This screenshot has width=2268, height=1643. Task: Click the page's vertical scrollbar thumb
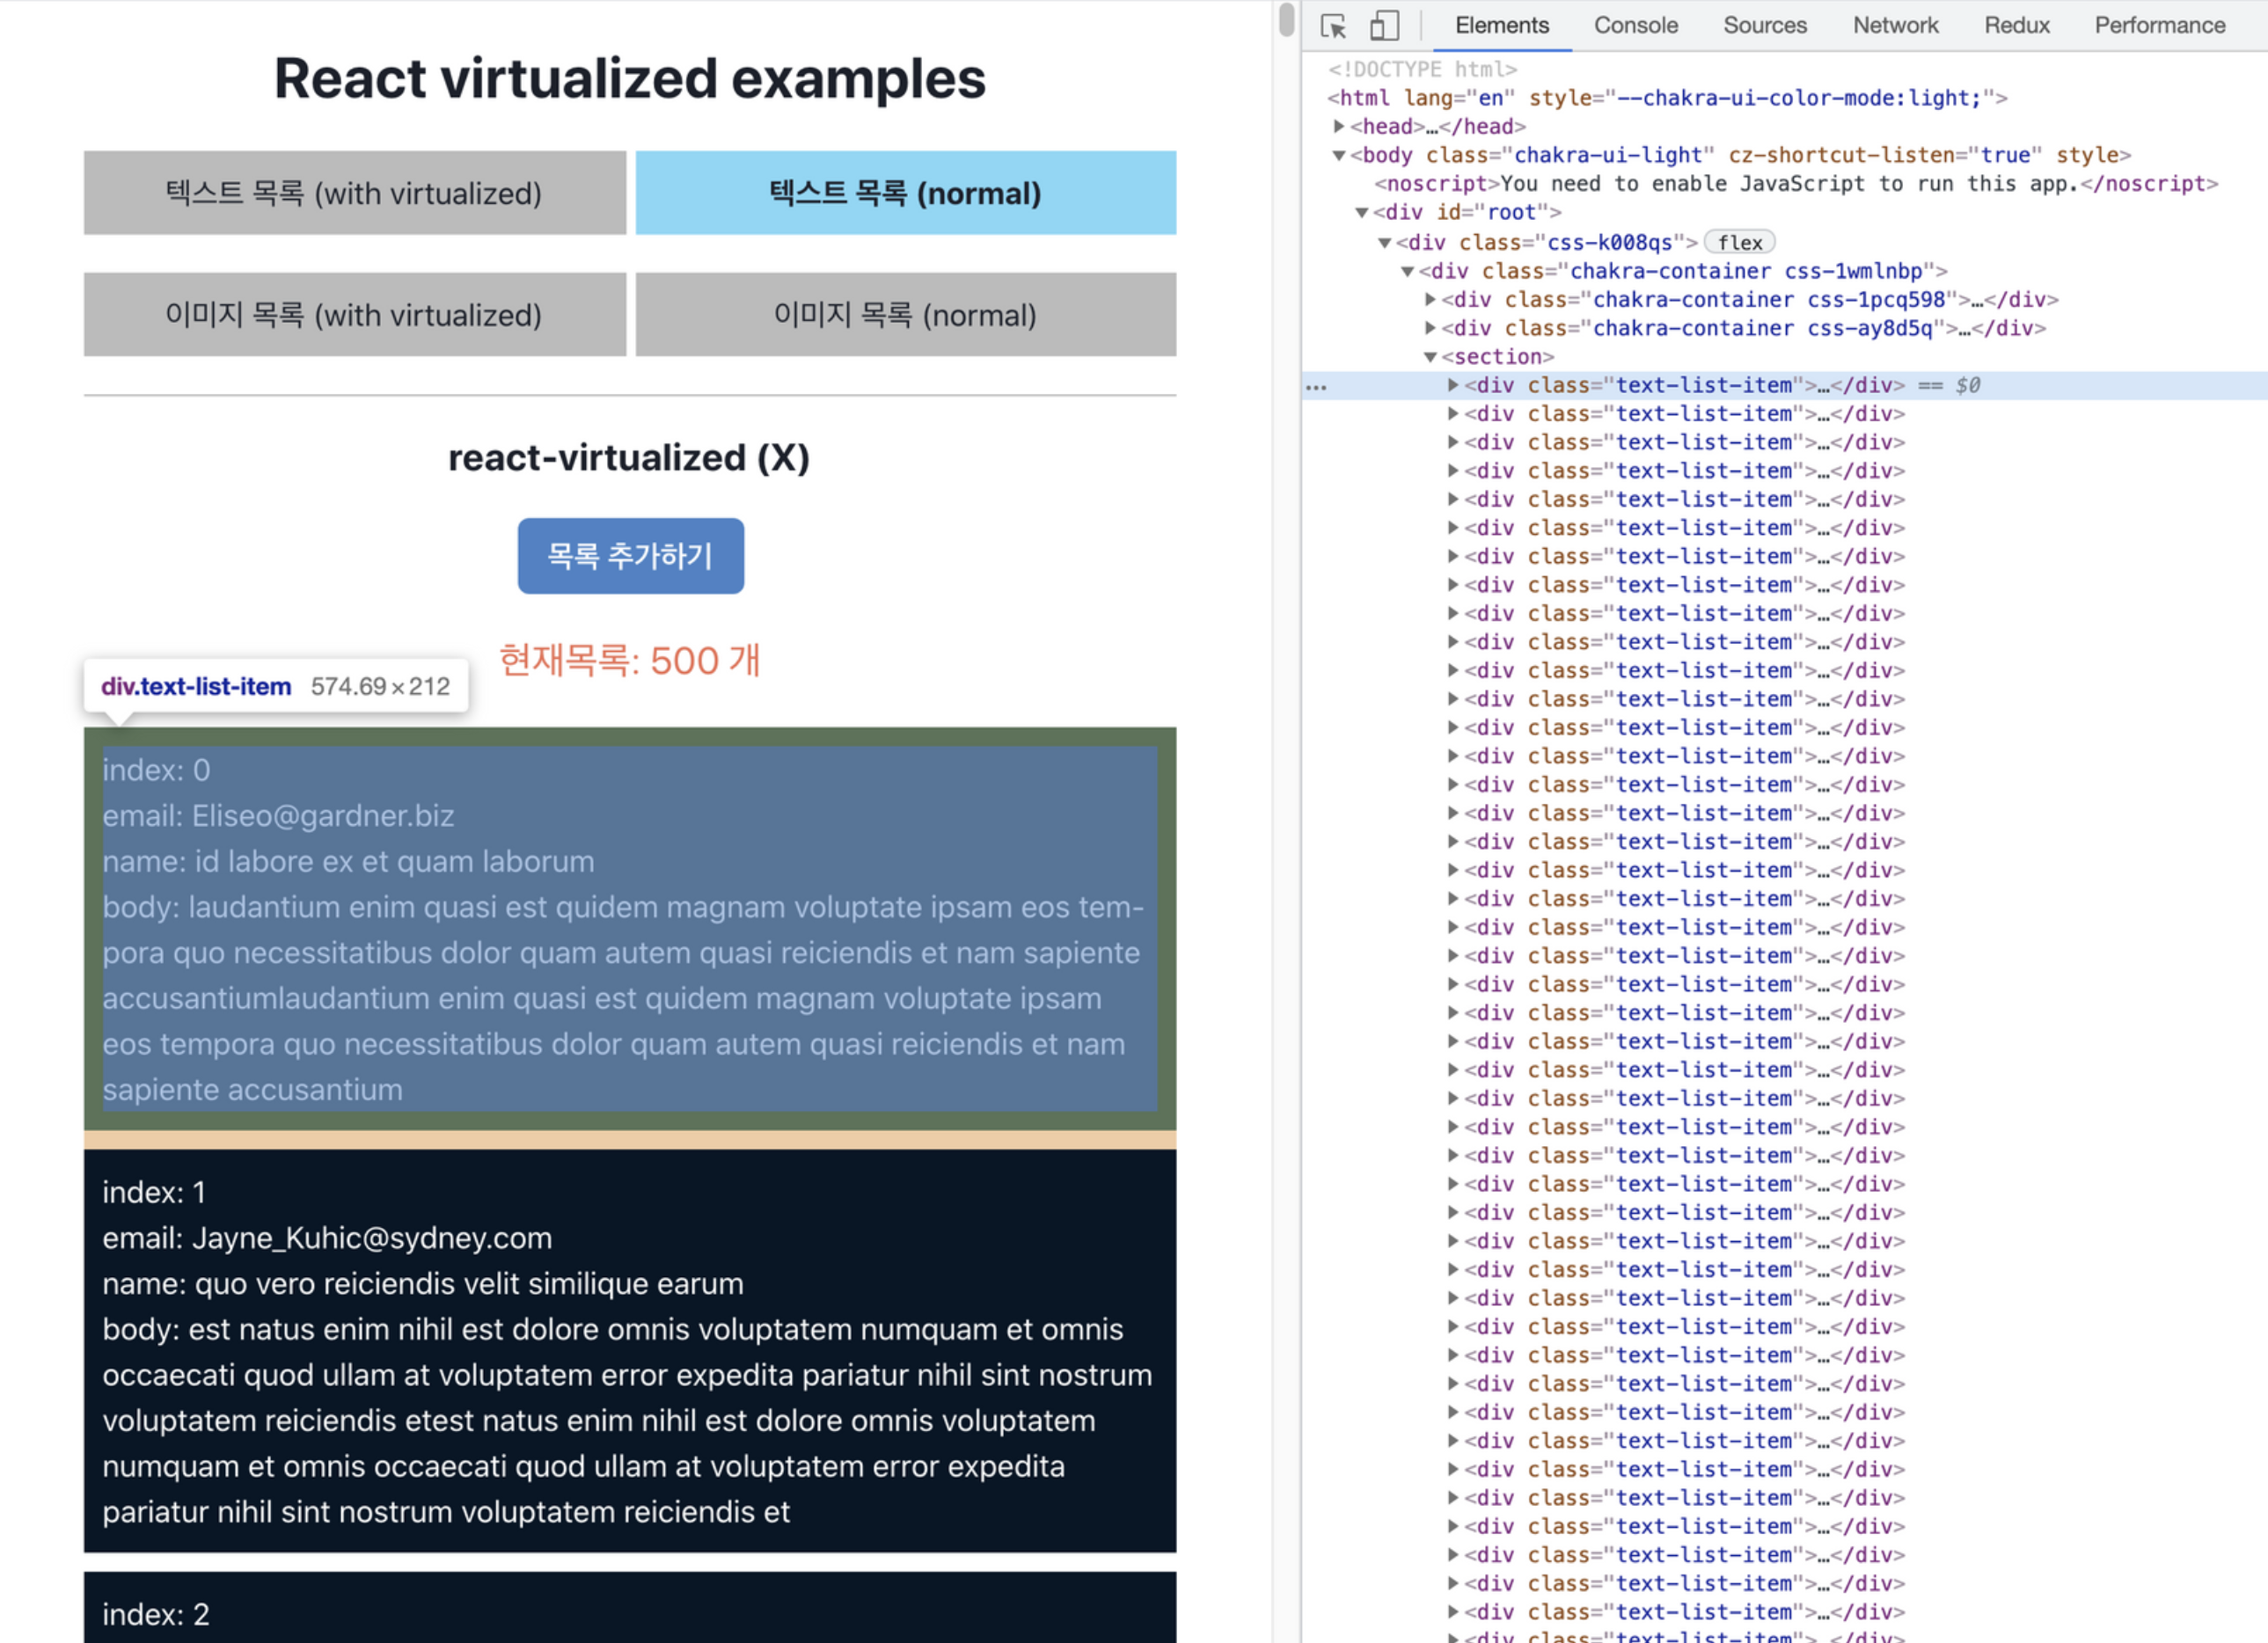(x=1287, y=20)
